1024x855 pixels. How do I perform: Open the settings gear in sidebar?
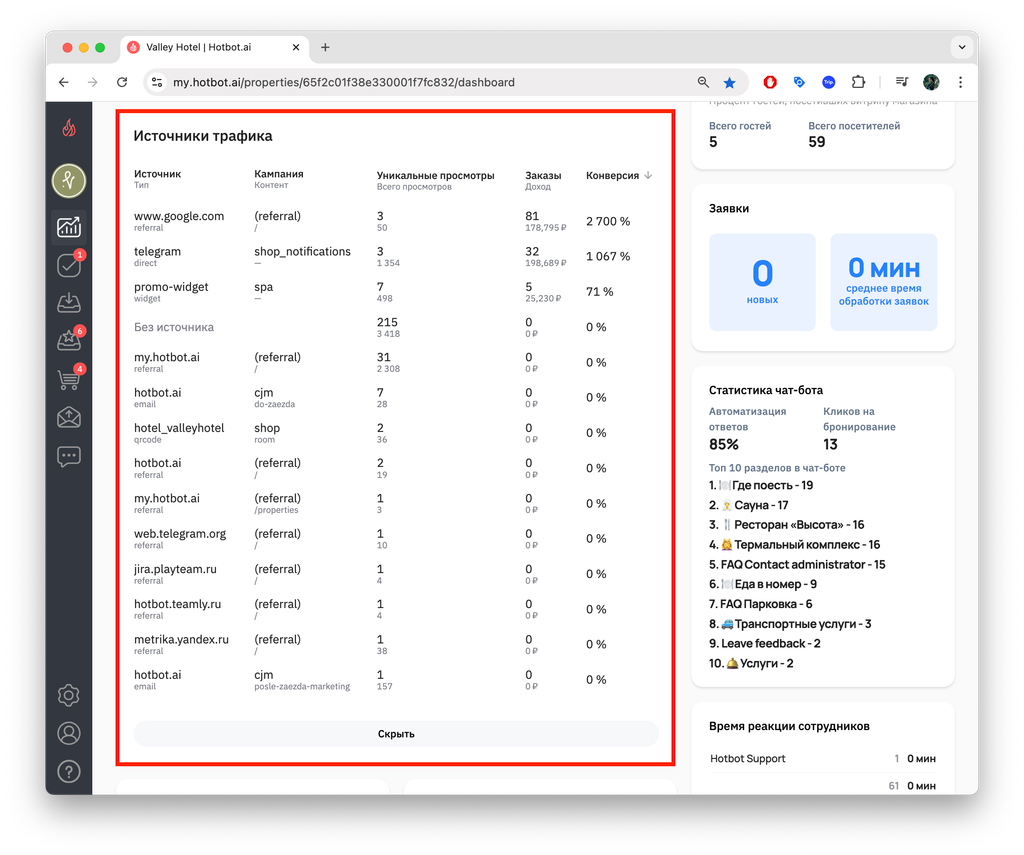69,695
